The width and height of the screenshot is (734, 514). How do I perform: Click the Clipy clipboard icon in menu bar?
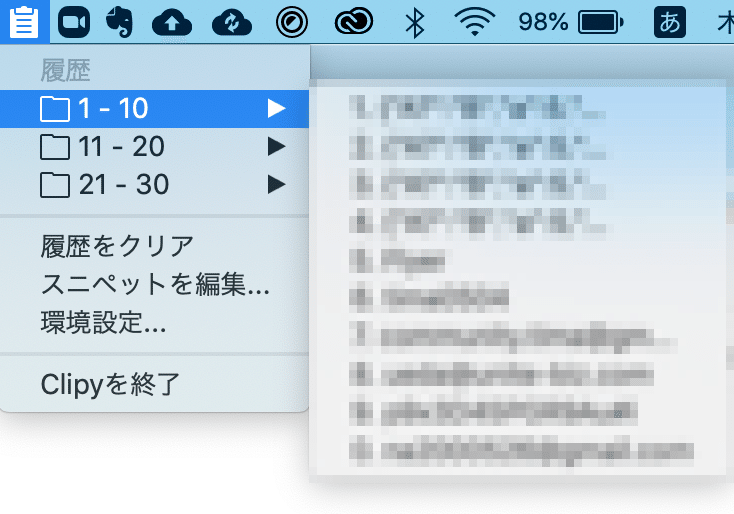24,22
